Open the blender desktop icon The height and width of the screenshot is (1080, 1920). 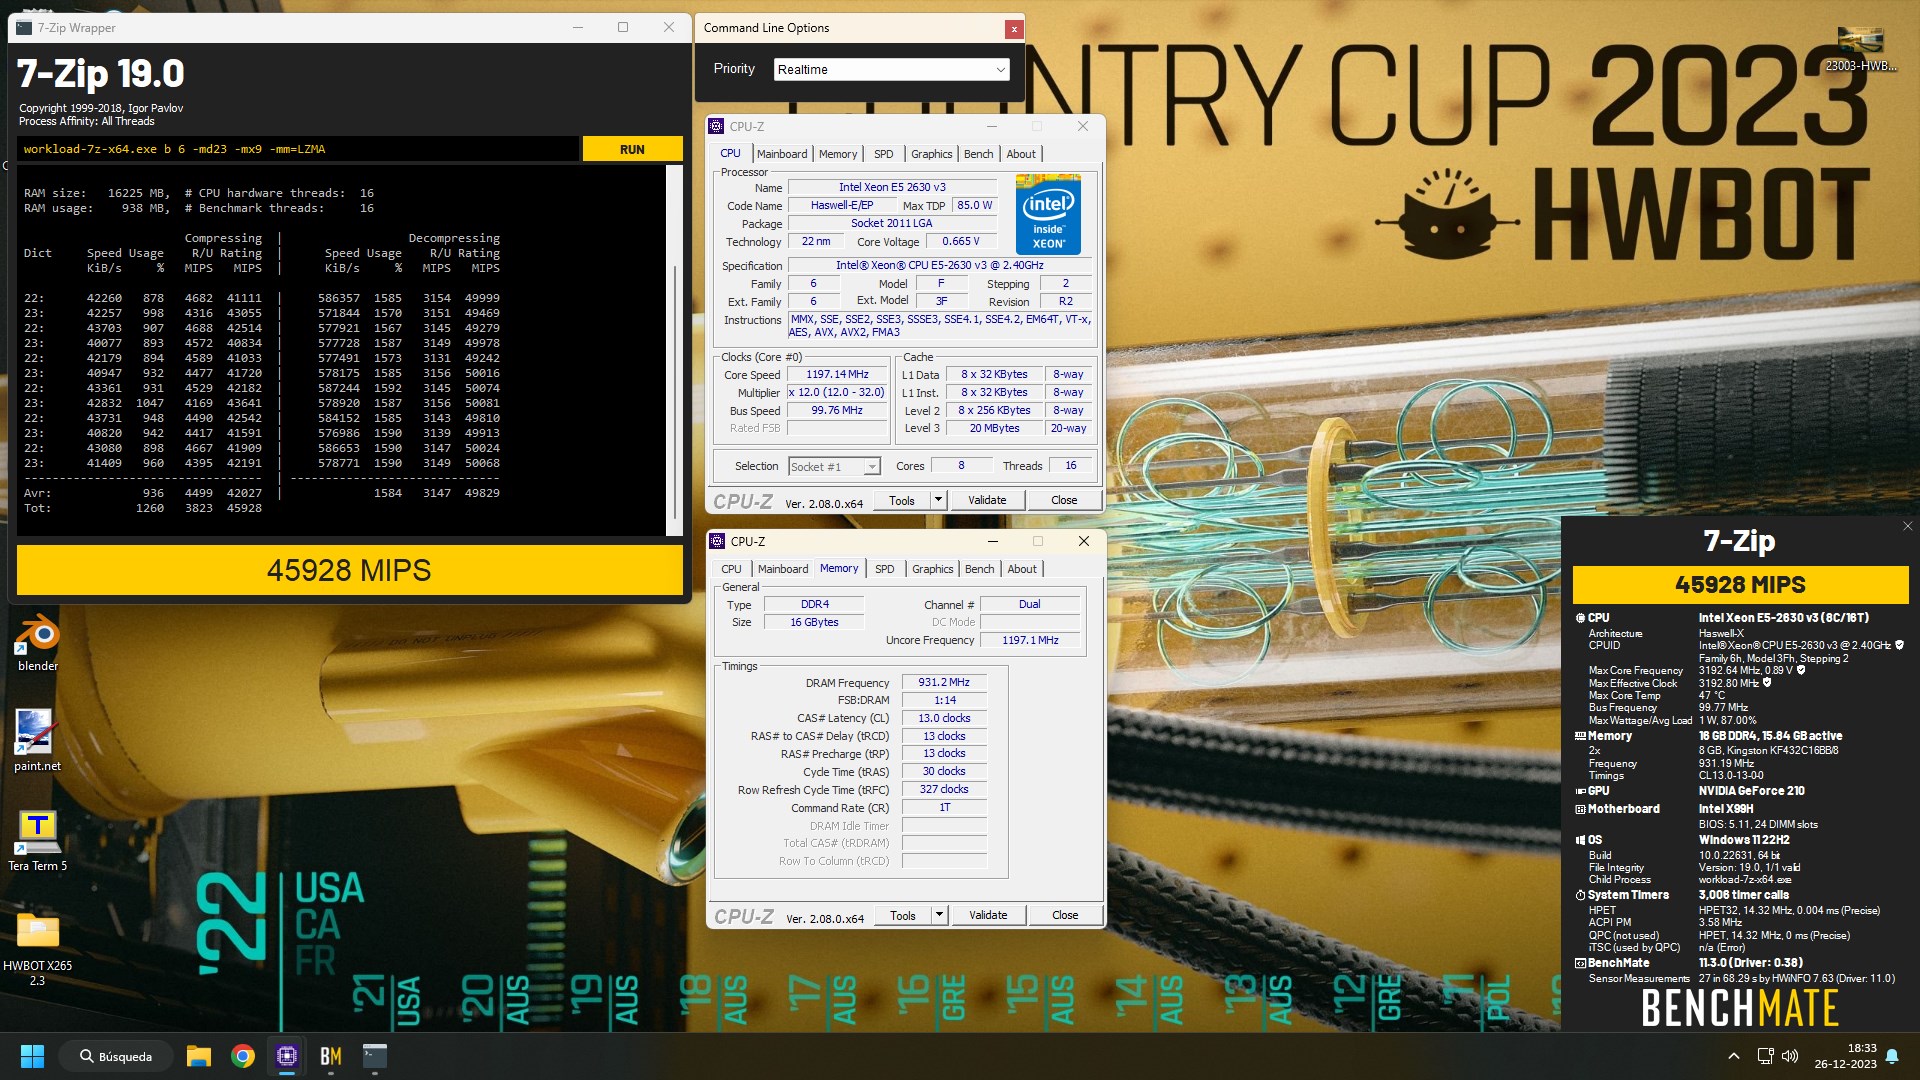coord(38,642)
